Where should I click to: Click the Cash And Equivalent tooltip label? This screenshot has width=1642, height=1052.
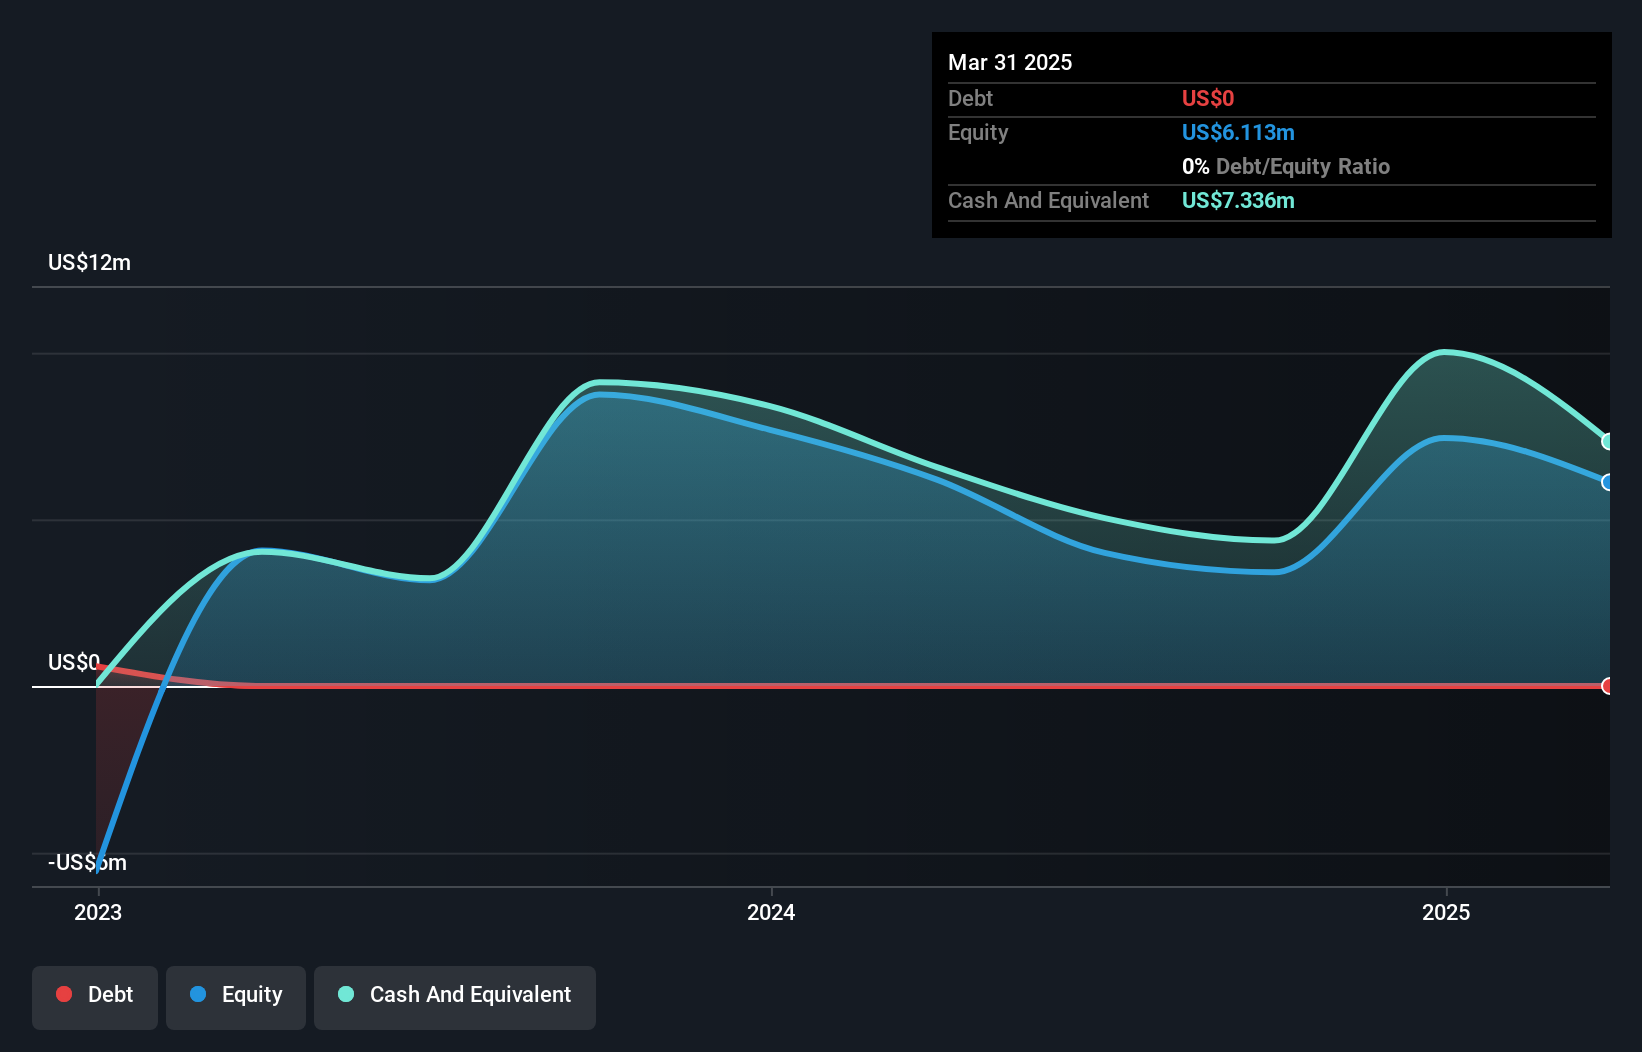point(1048,200)
